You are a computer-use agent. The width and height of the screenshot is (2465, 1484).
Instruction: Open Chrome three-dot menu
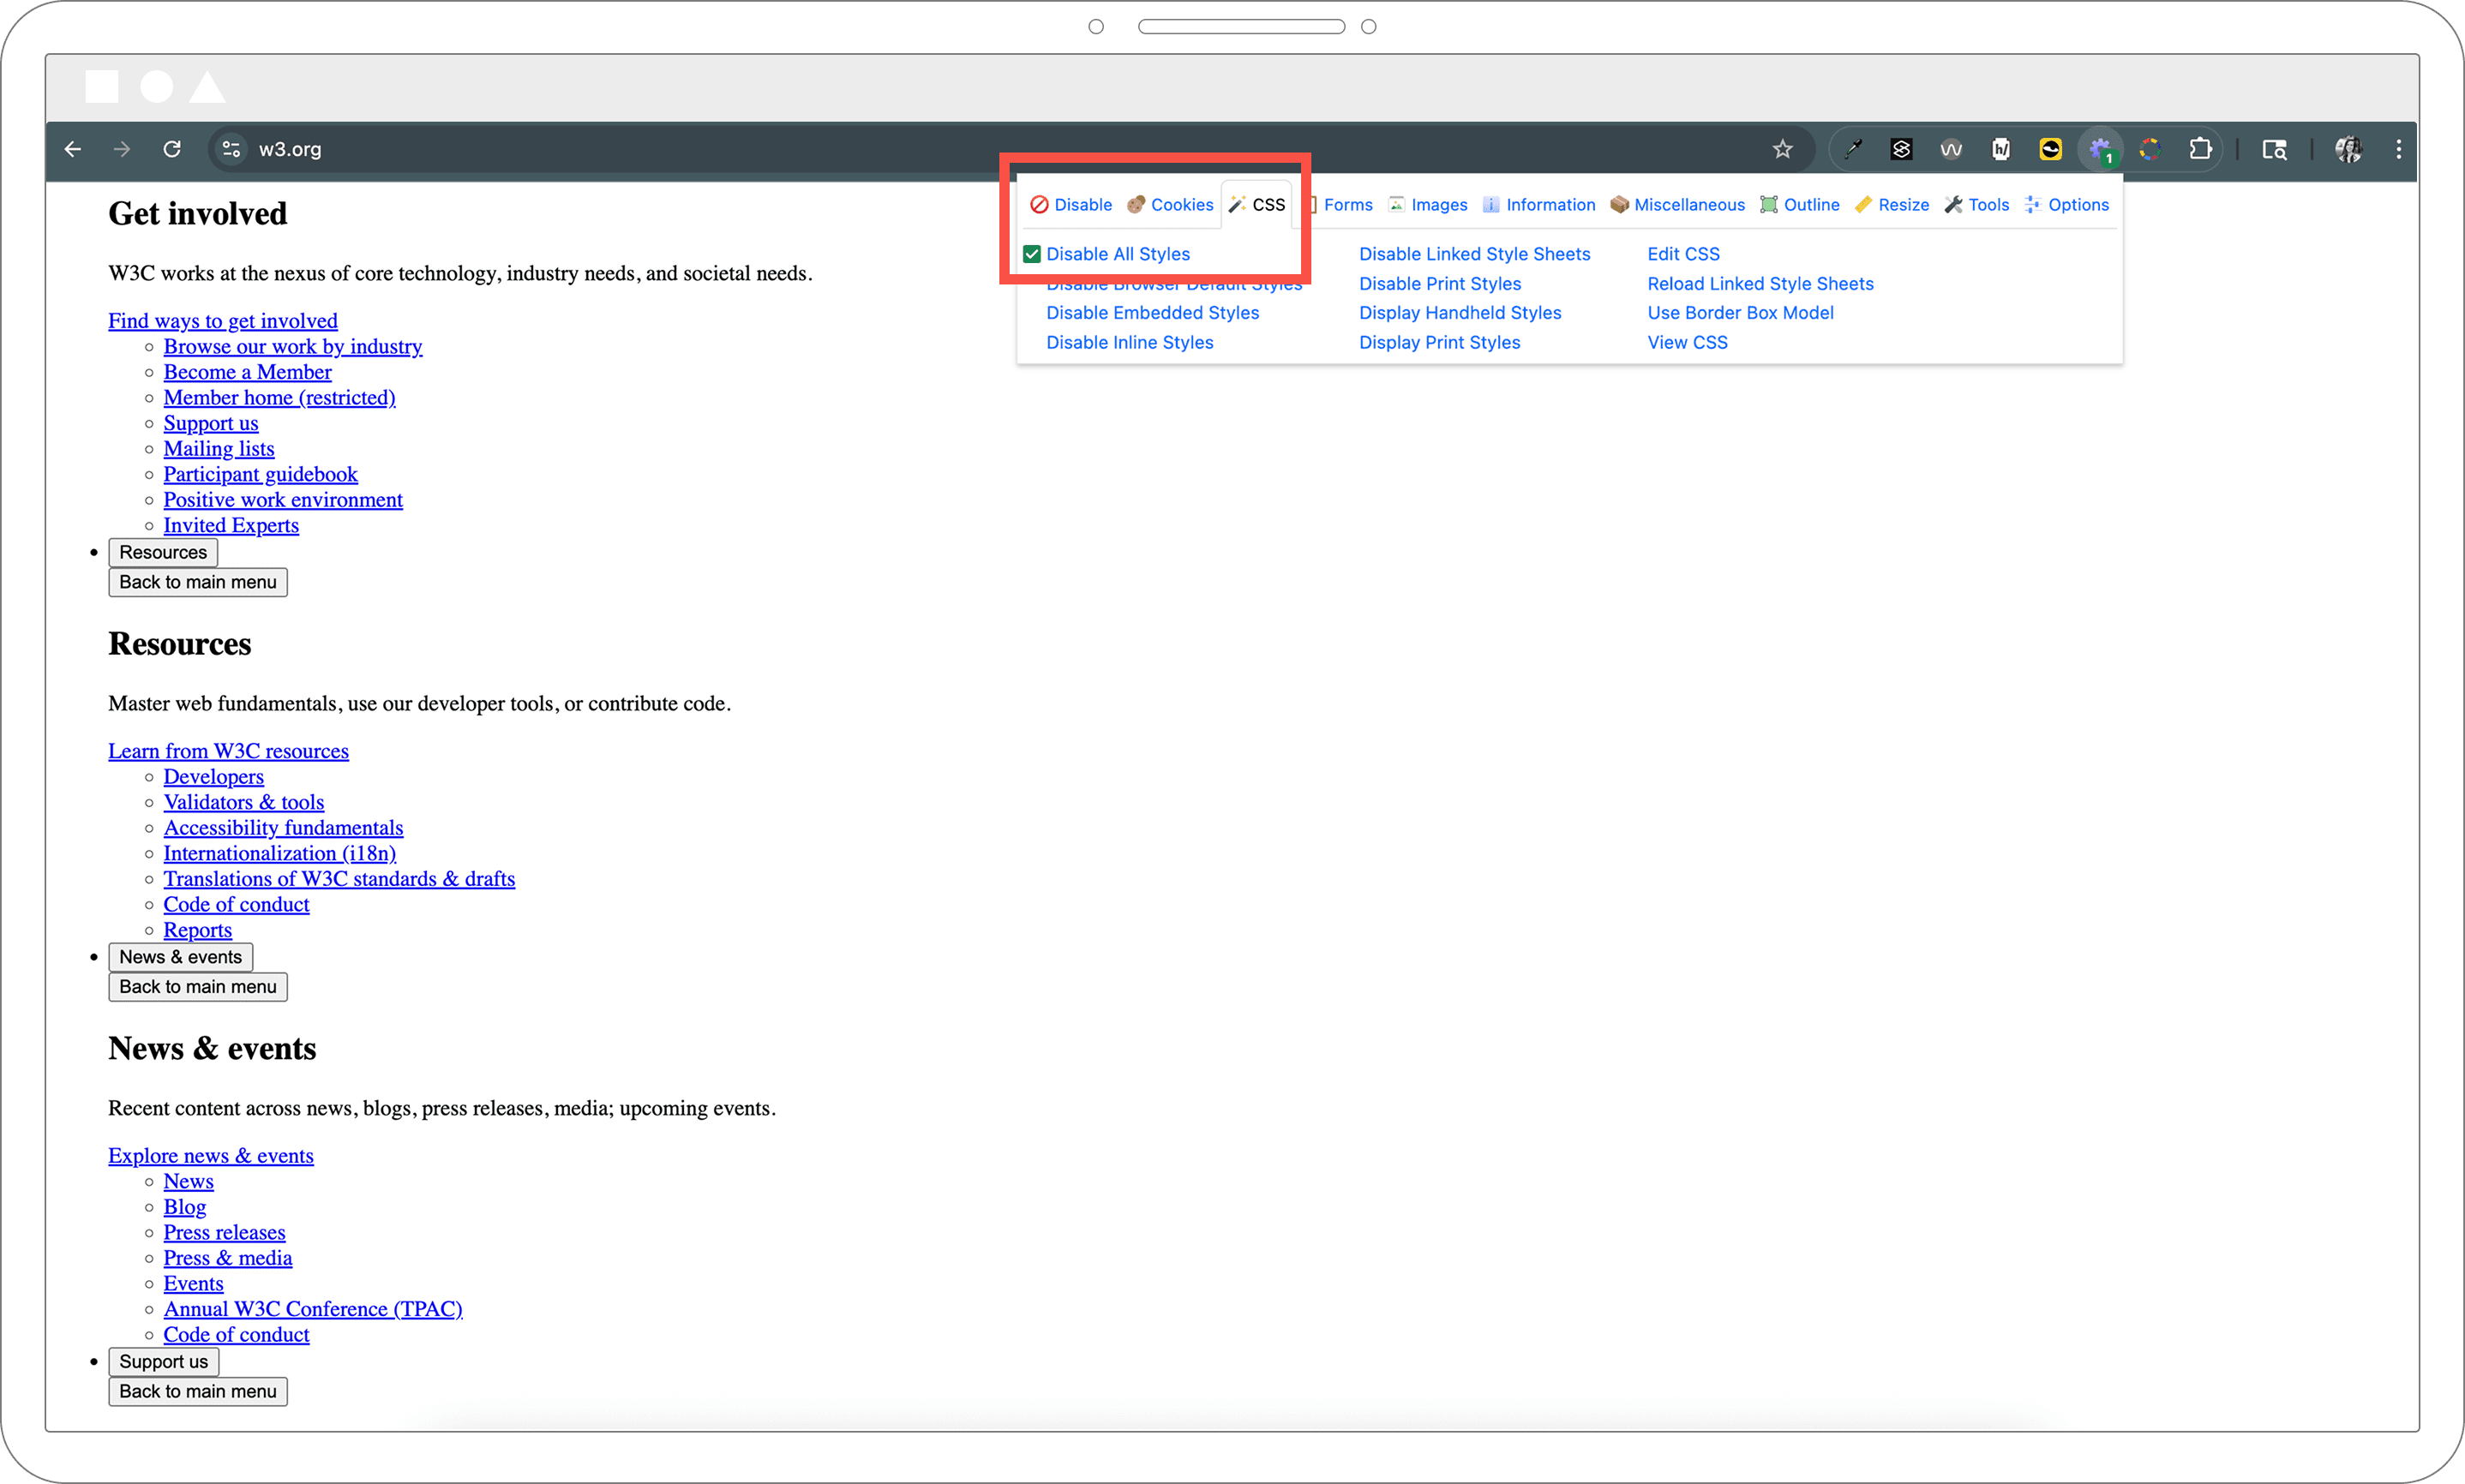(x=2398, y=149)
